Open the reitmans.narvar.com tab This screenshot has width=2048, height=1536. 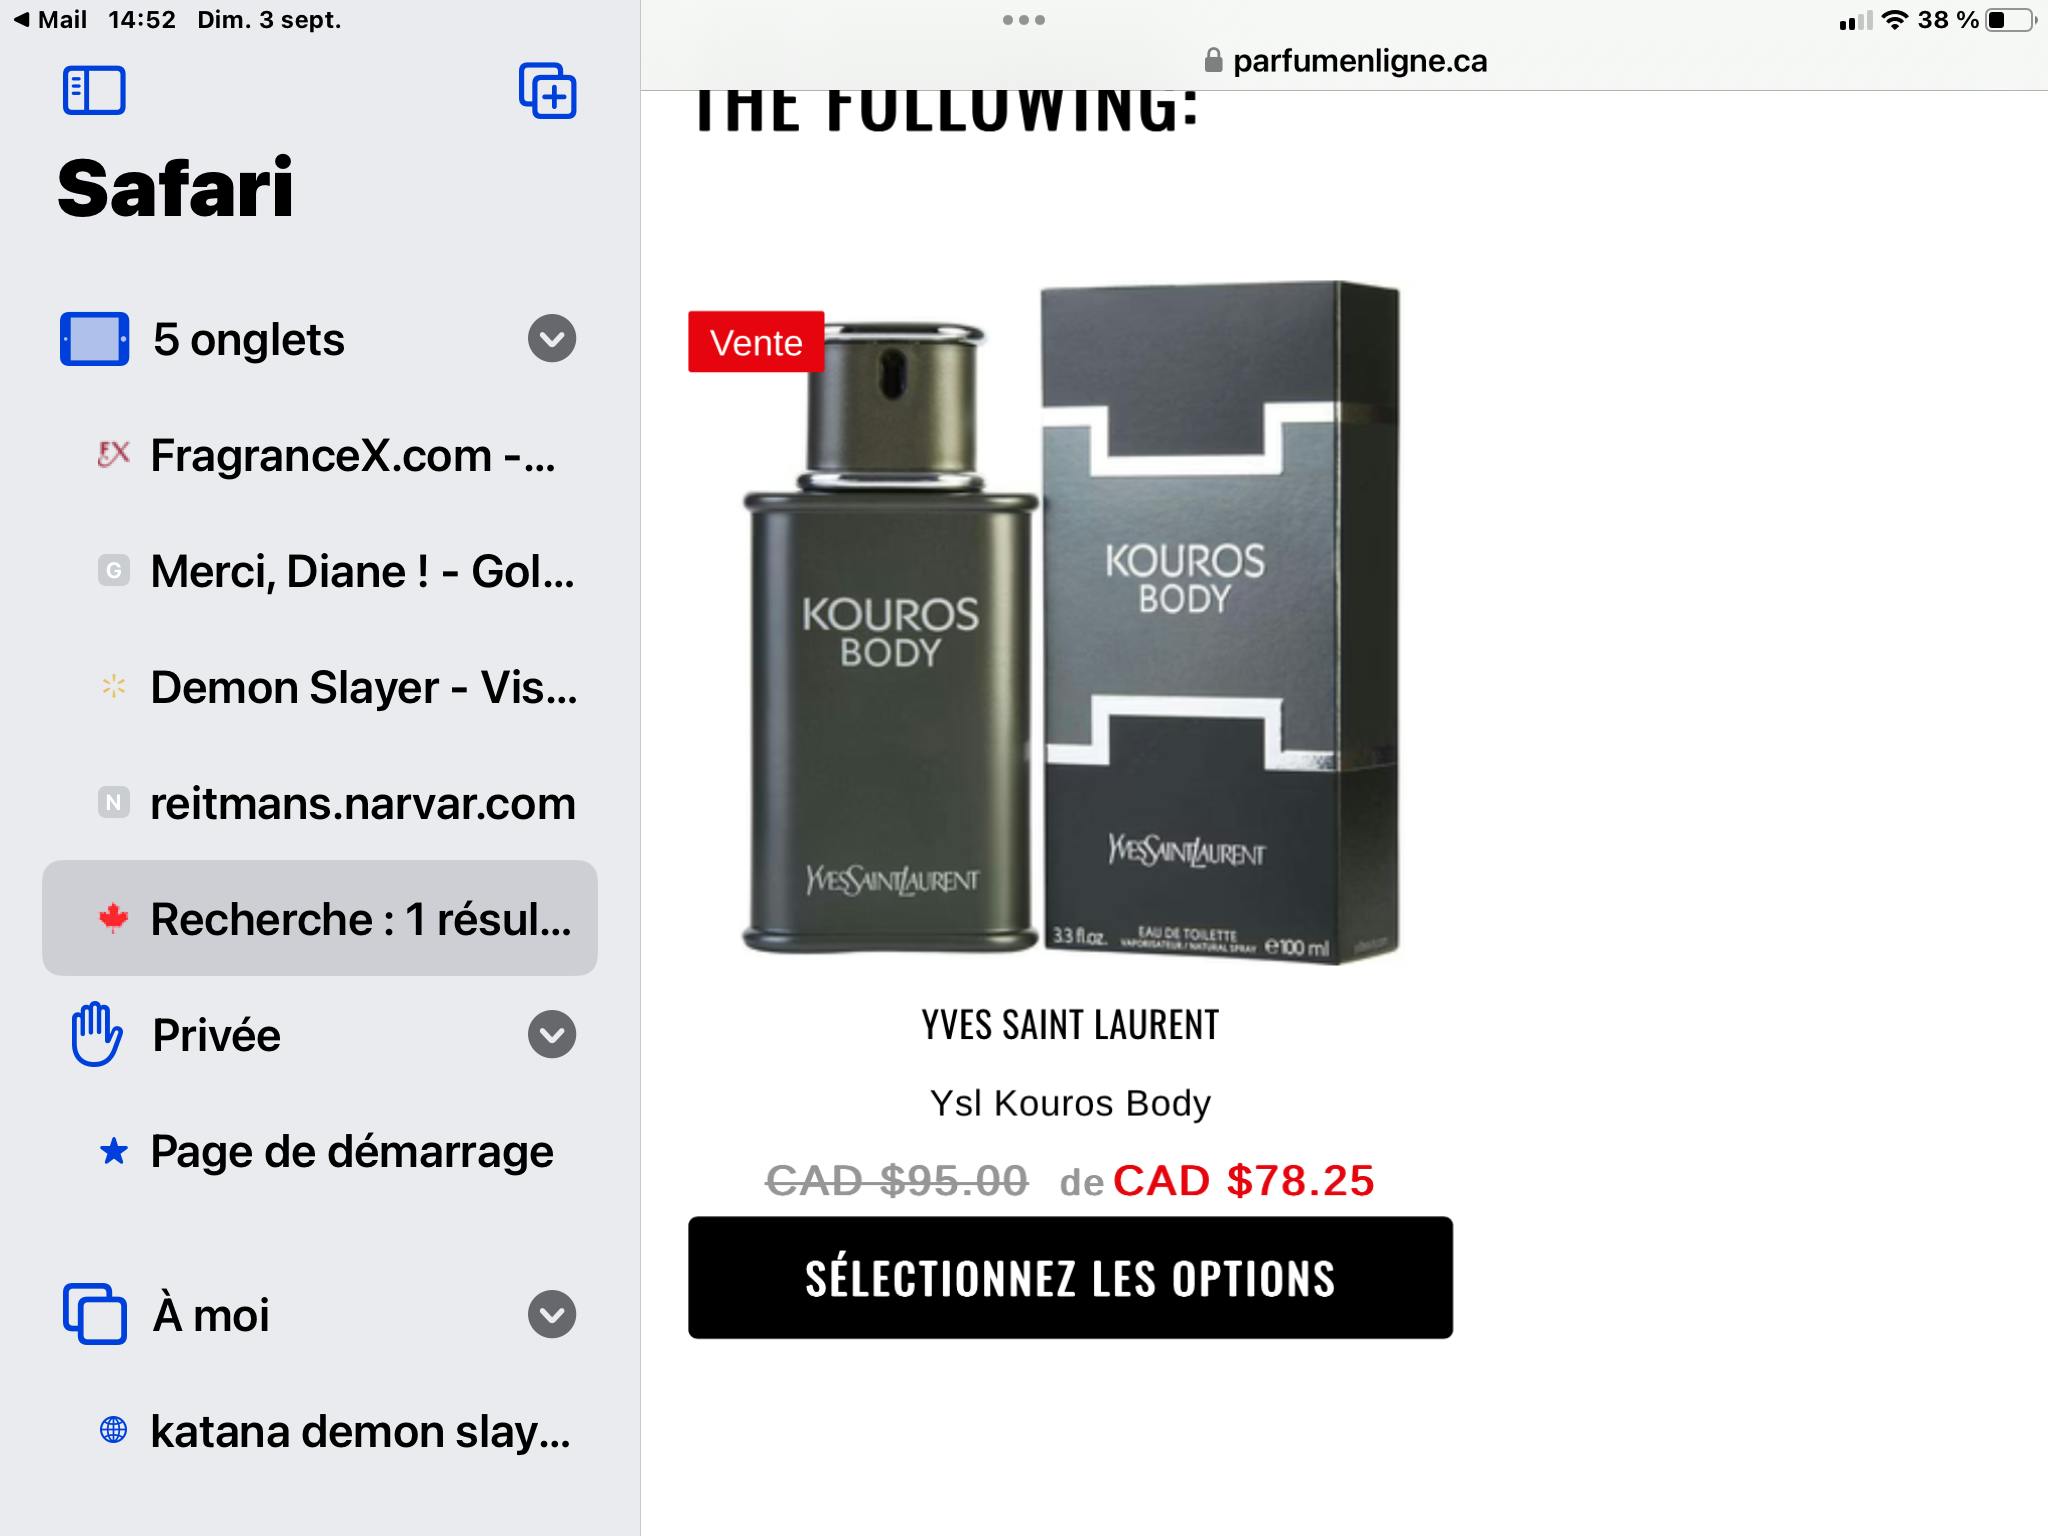tap(320, 804)
